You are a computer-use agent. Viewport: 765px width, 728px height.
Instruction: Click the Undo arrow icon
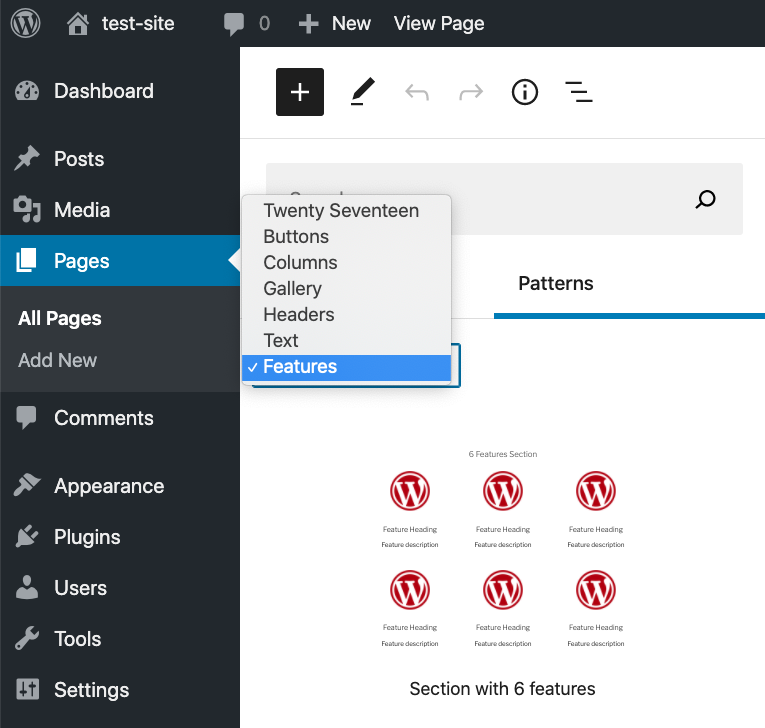tap(417, 92)
